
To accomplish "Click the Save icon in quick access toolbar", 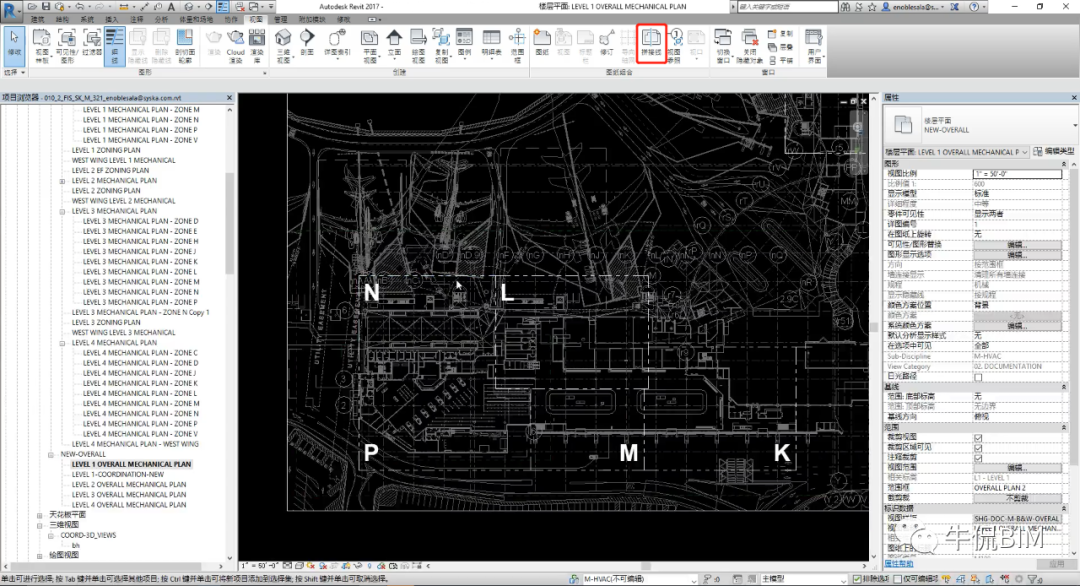I will (46, 6).
